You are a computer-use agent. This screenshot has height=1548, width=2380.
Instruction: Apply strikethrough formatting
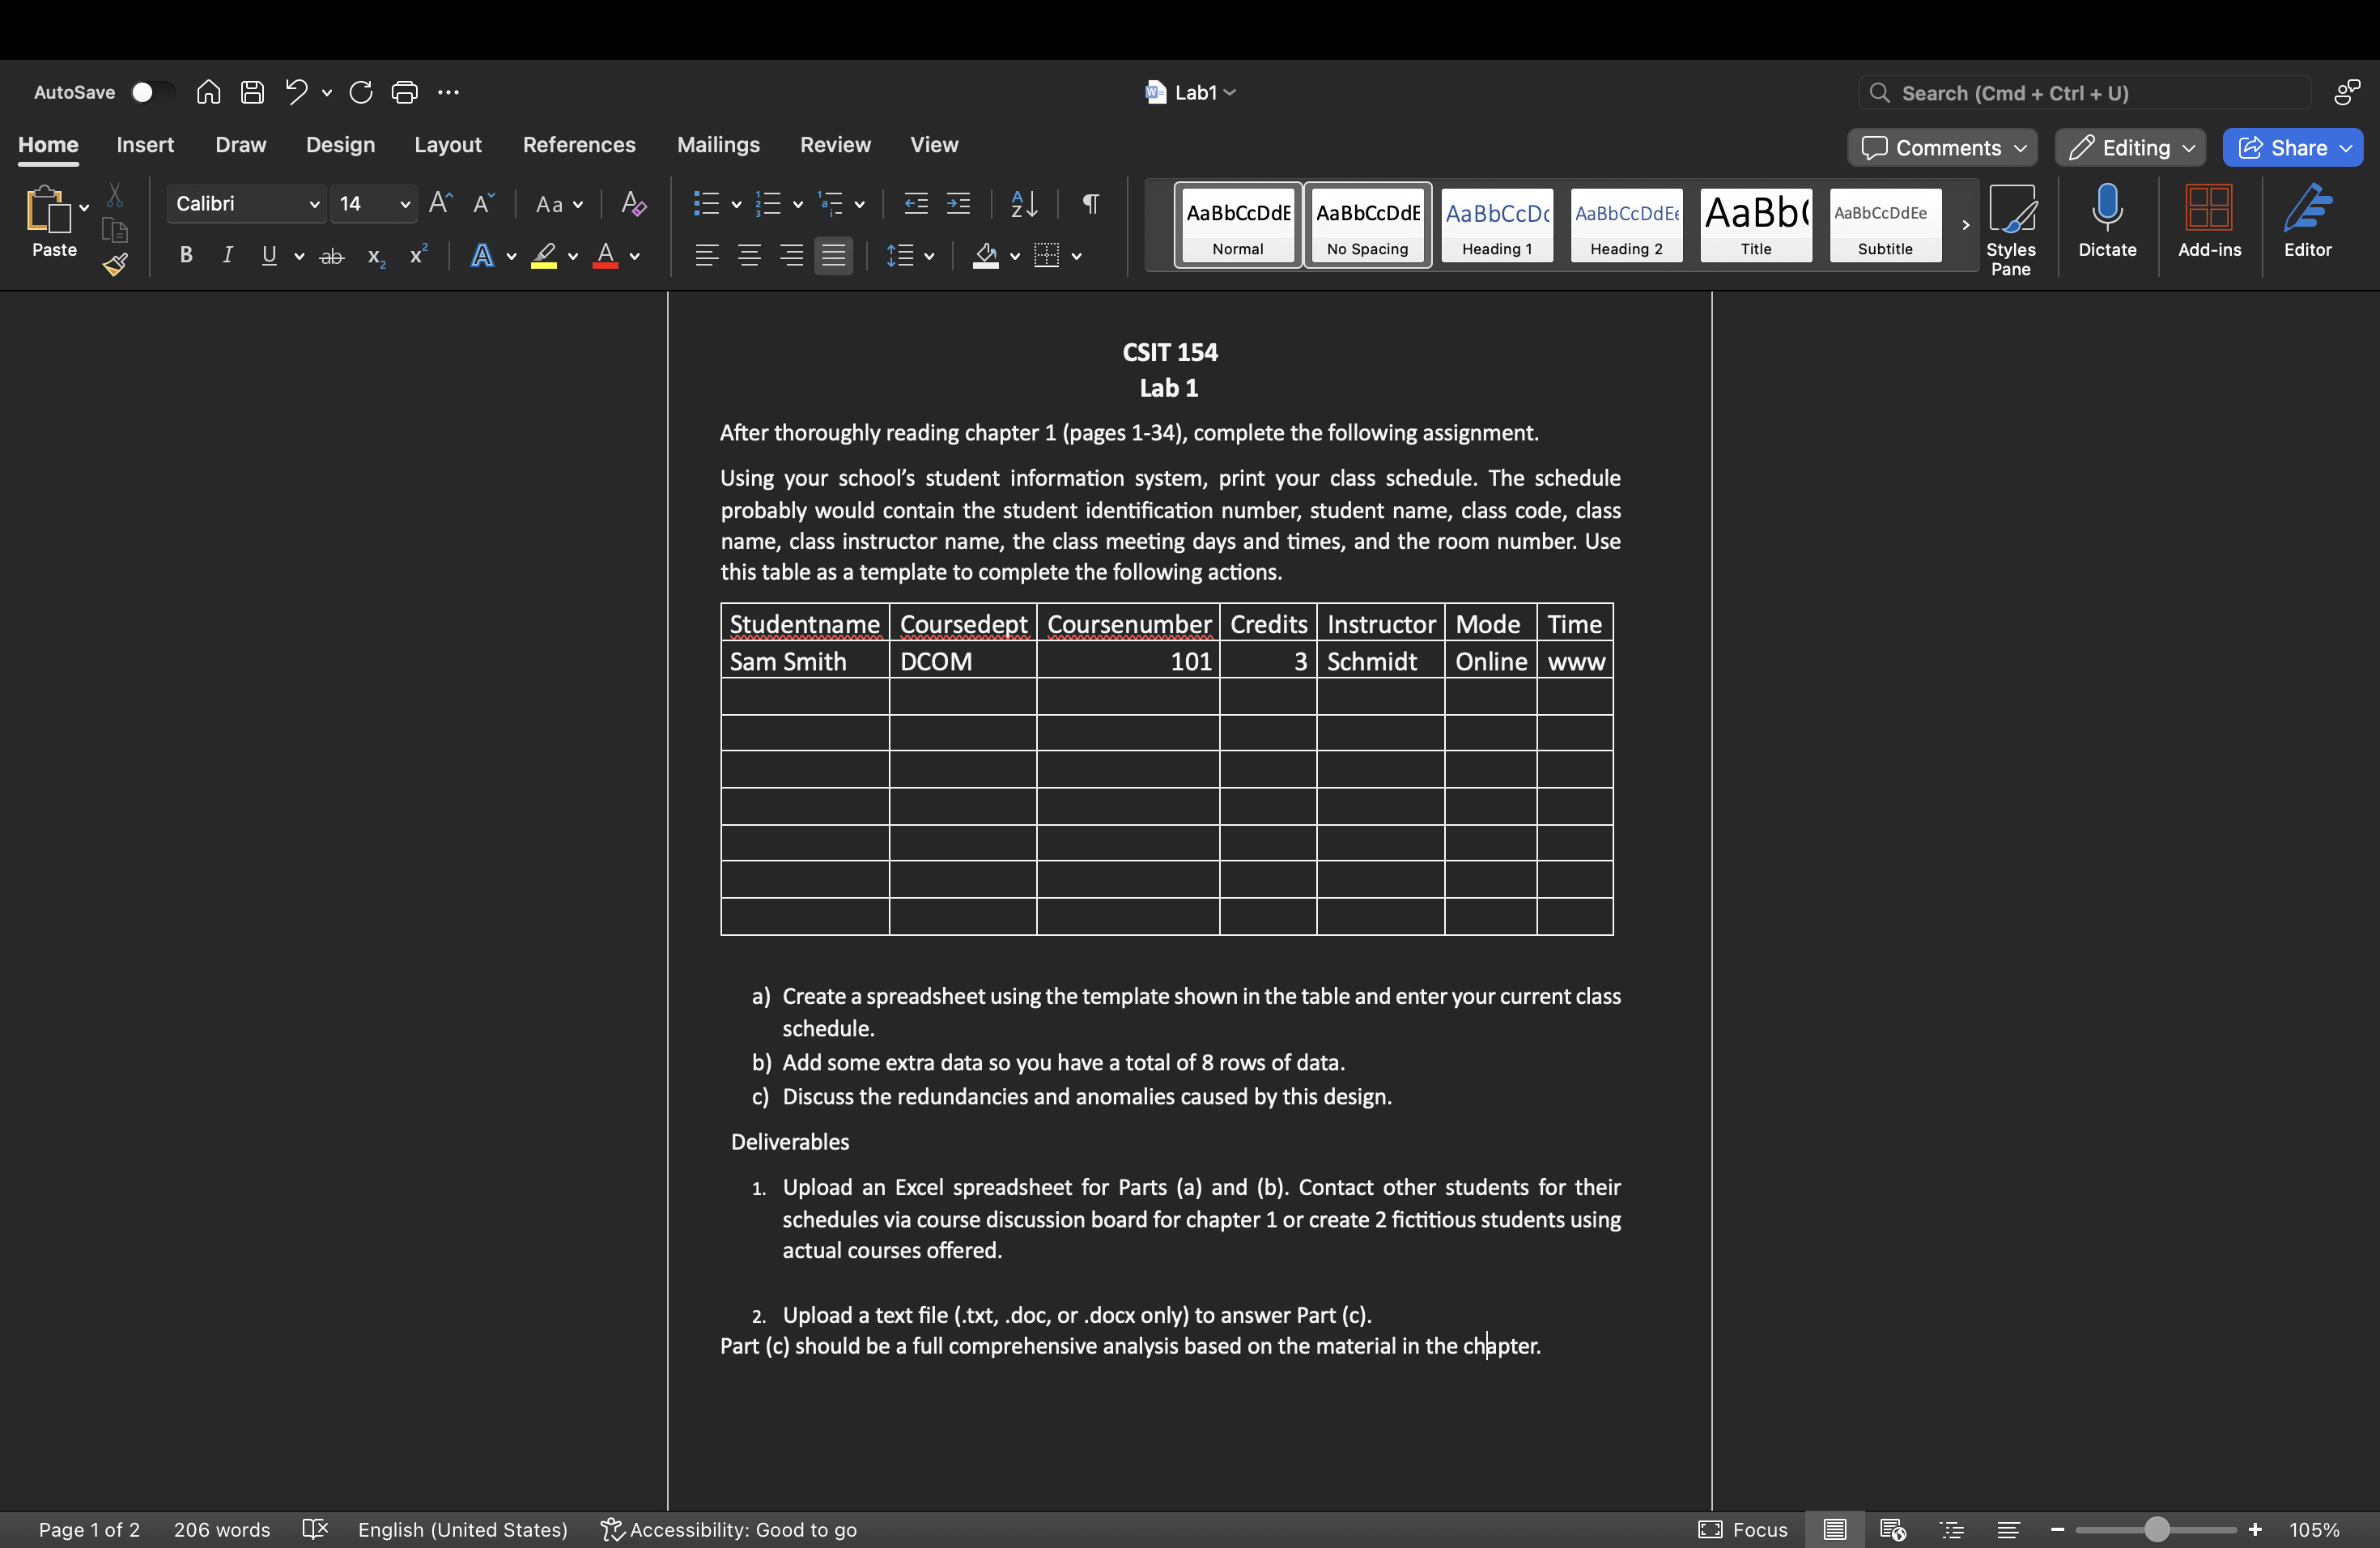pos(331,257)
